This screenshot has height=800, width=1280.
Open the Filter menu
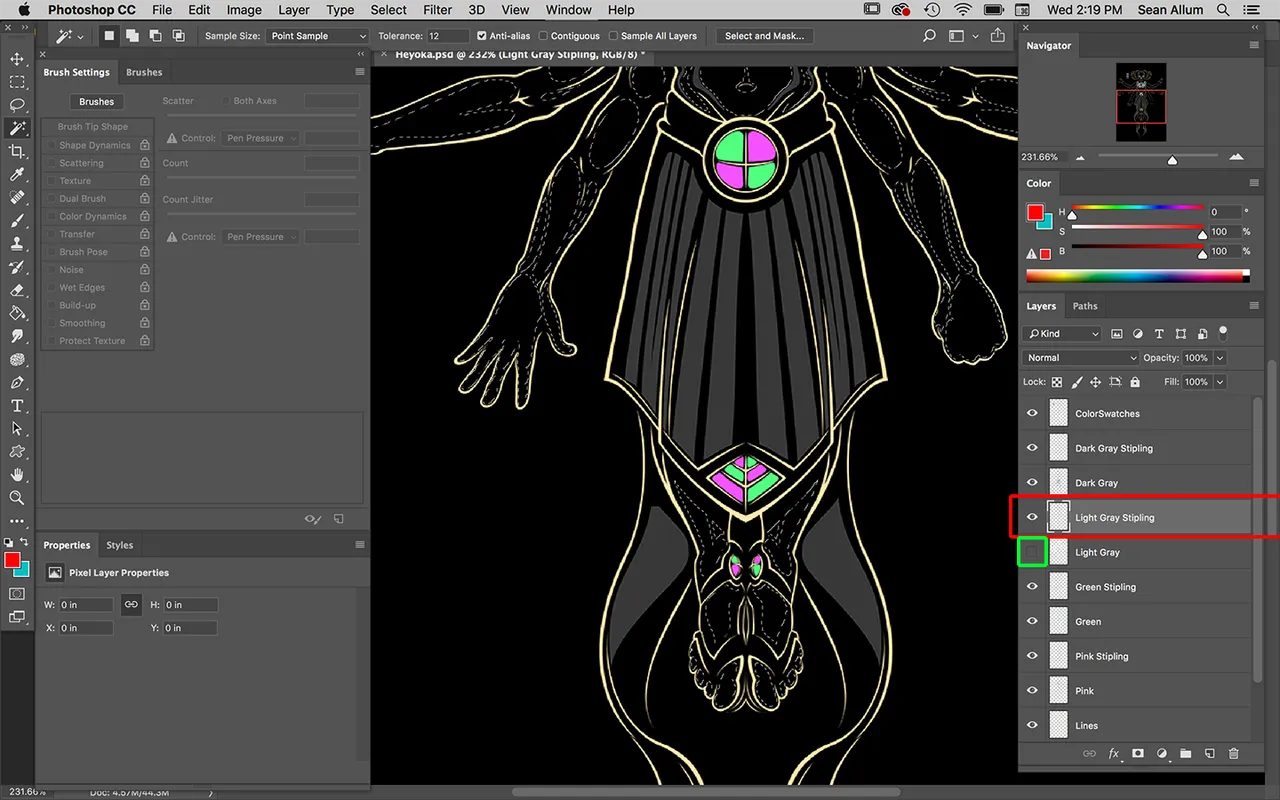(437, 10)
